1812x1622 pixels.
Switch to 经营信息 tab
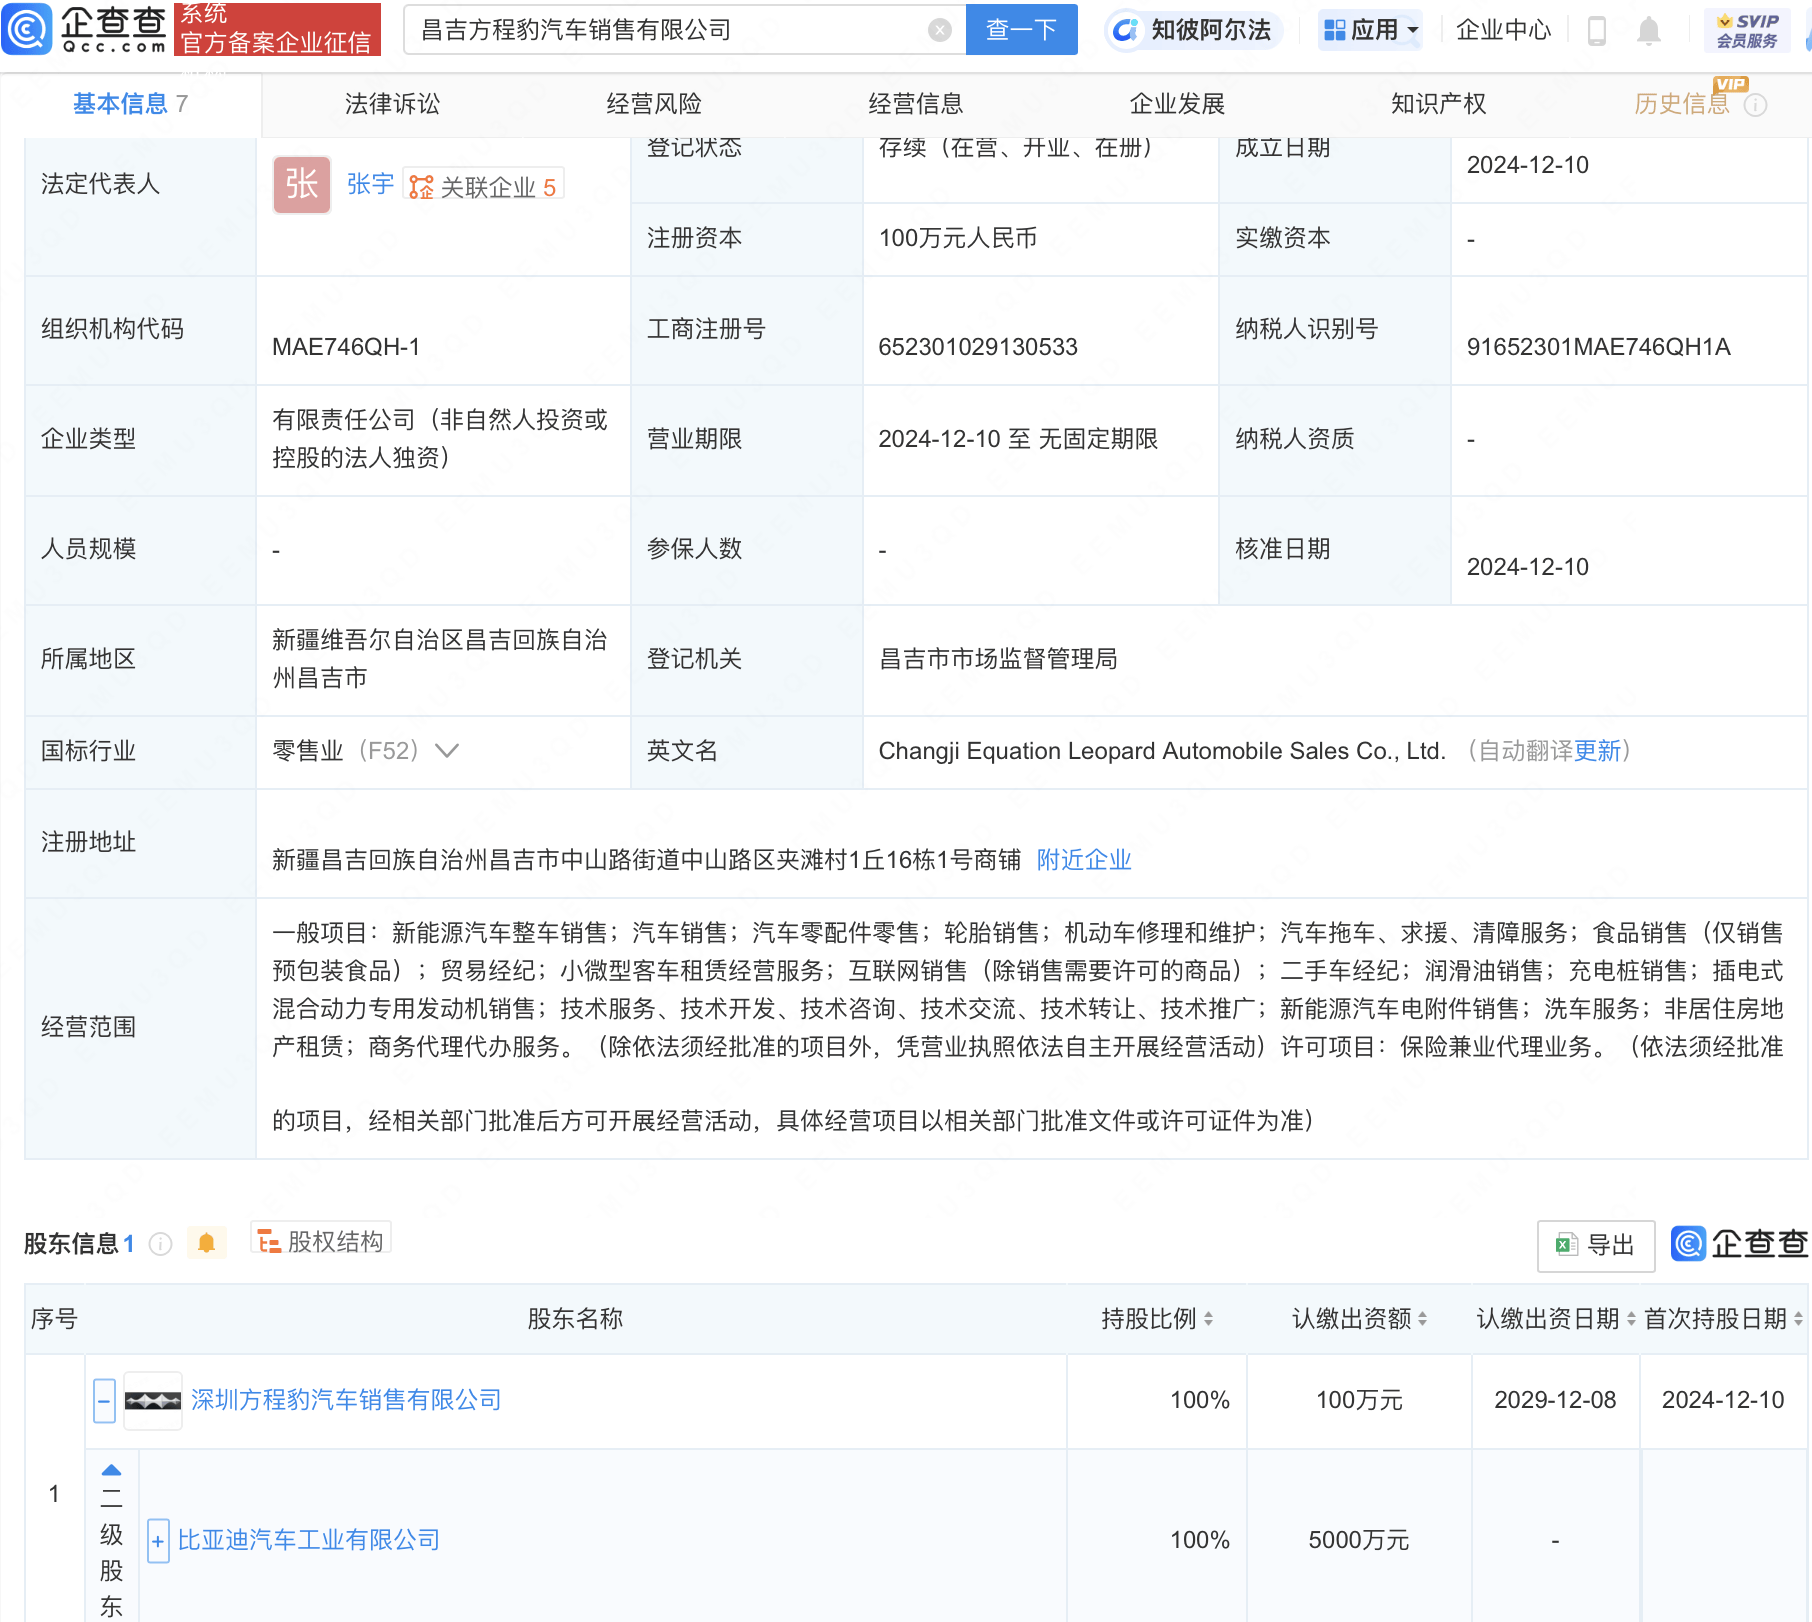pos(916,104)
